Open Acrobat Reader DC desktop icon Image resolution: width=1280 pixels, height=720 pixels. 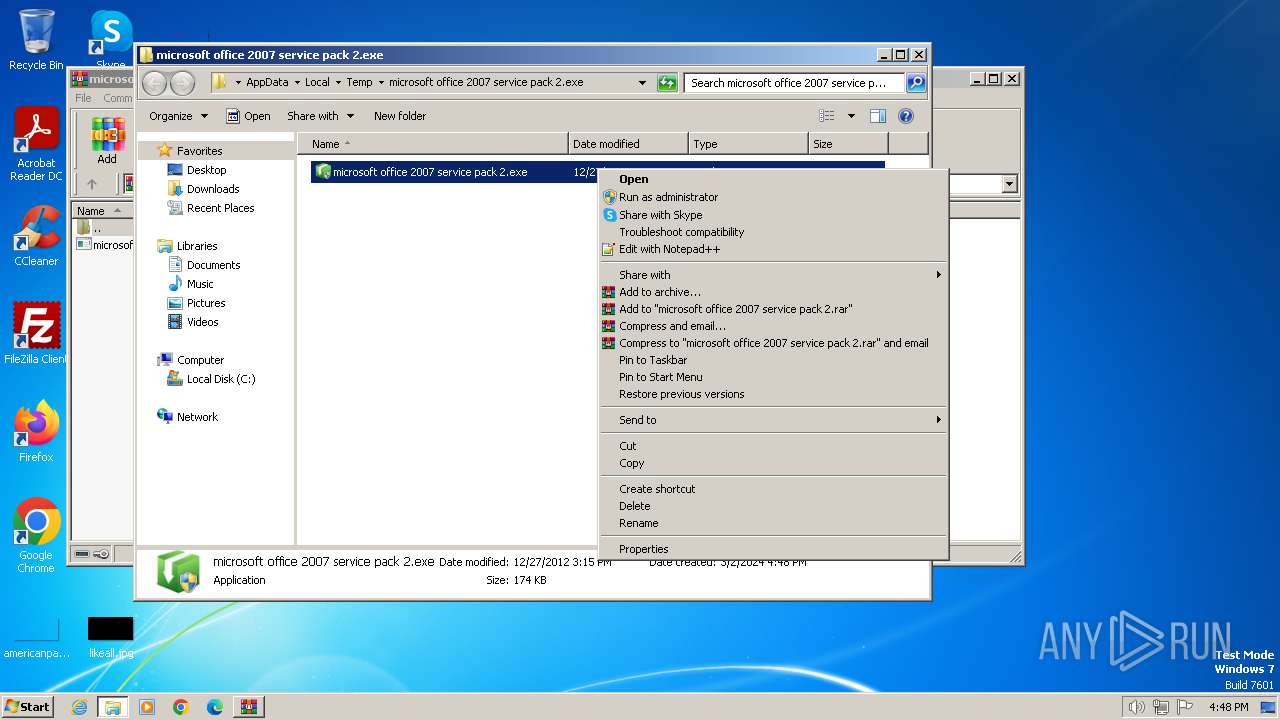[x=36, y=144]
